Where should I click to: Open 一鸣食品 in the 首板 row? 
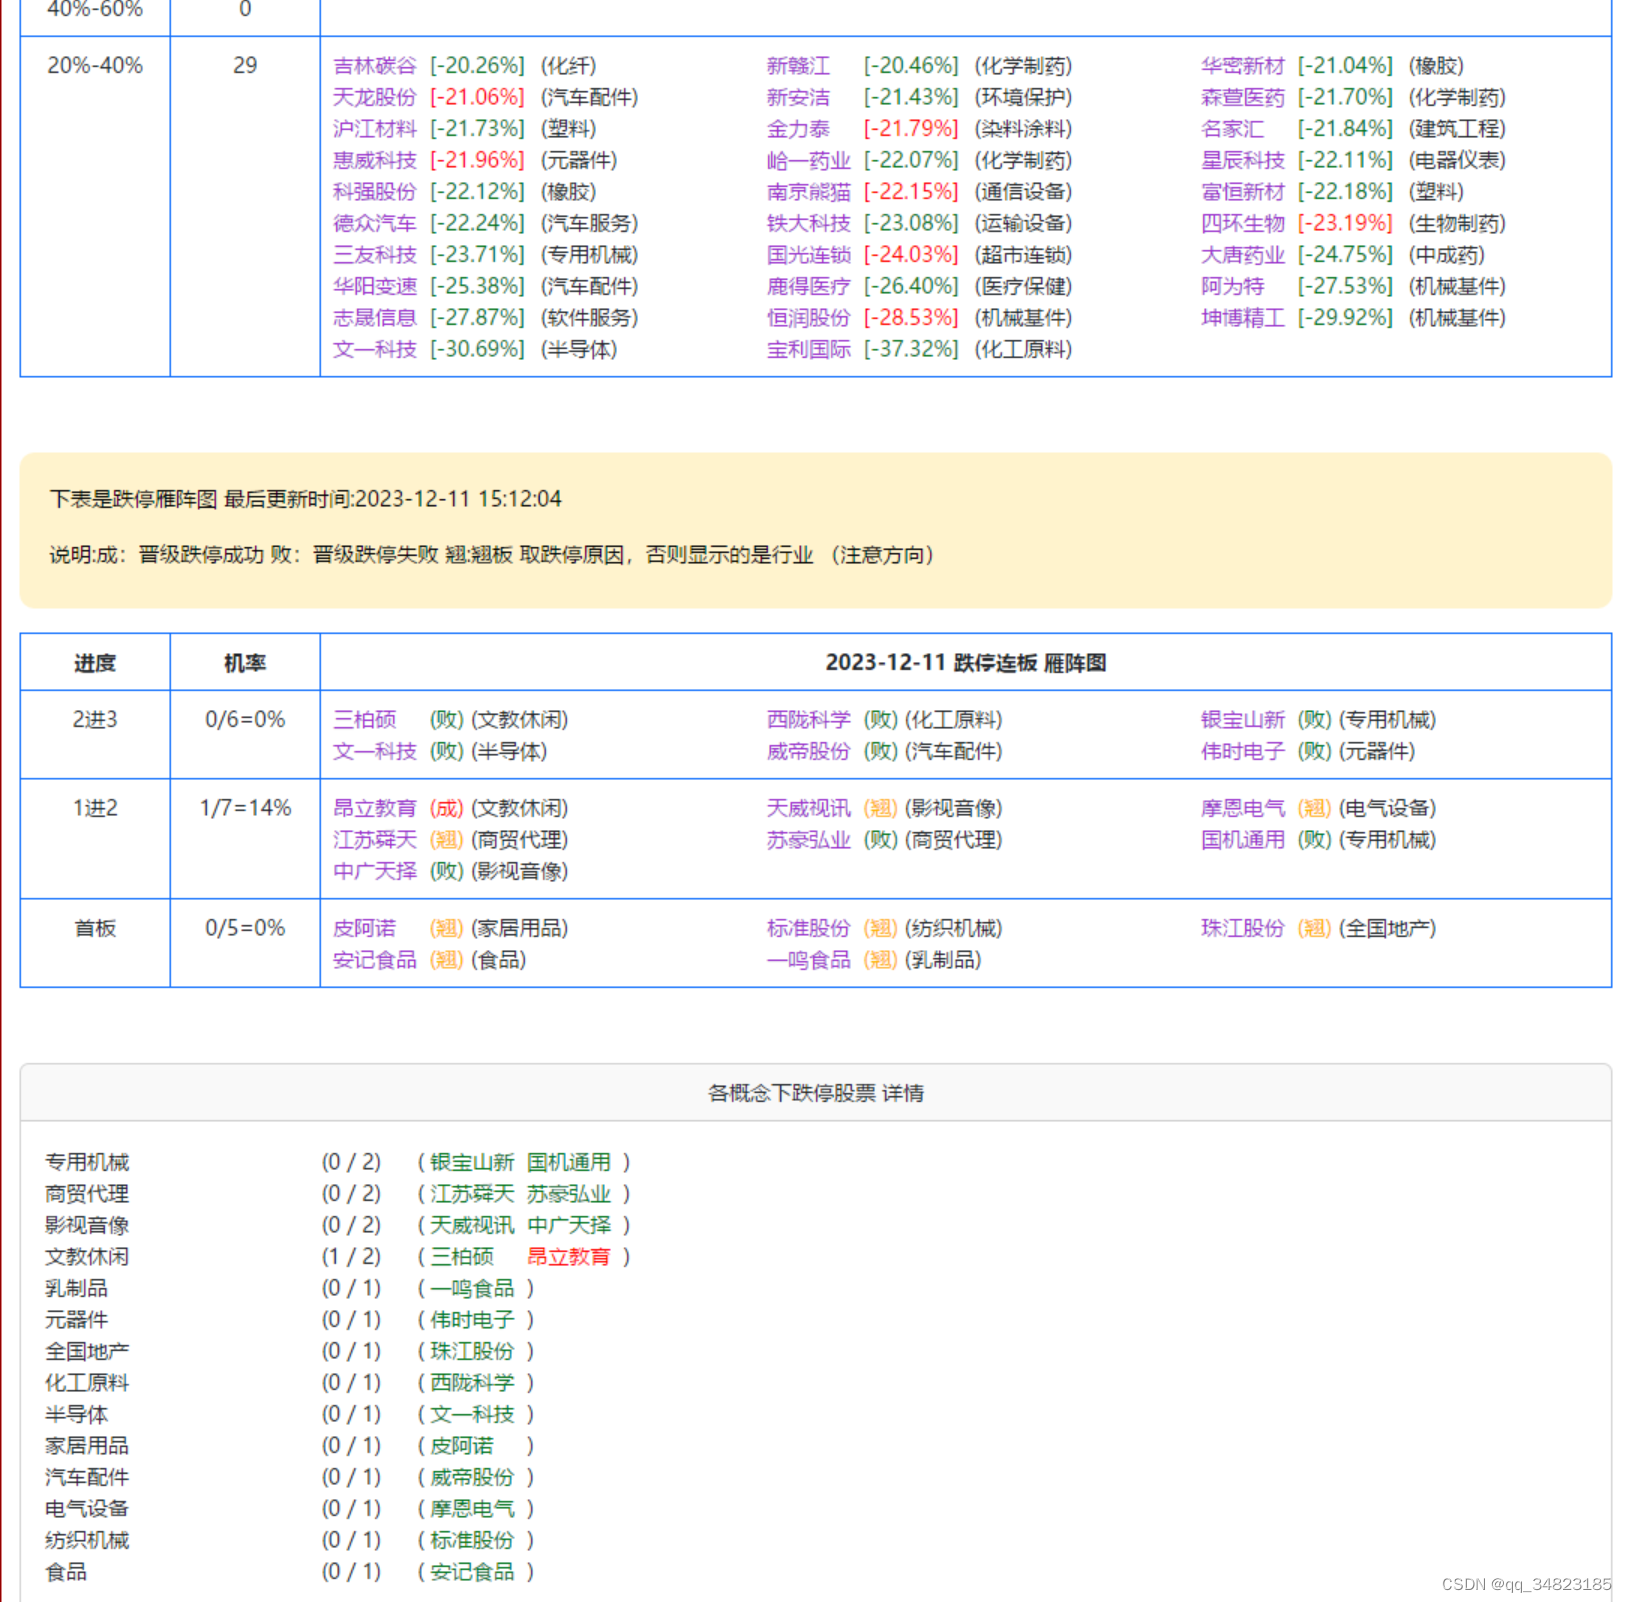pos(808,960)
